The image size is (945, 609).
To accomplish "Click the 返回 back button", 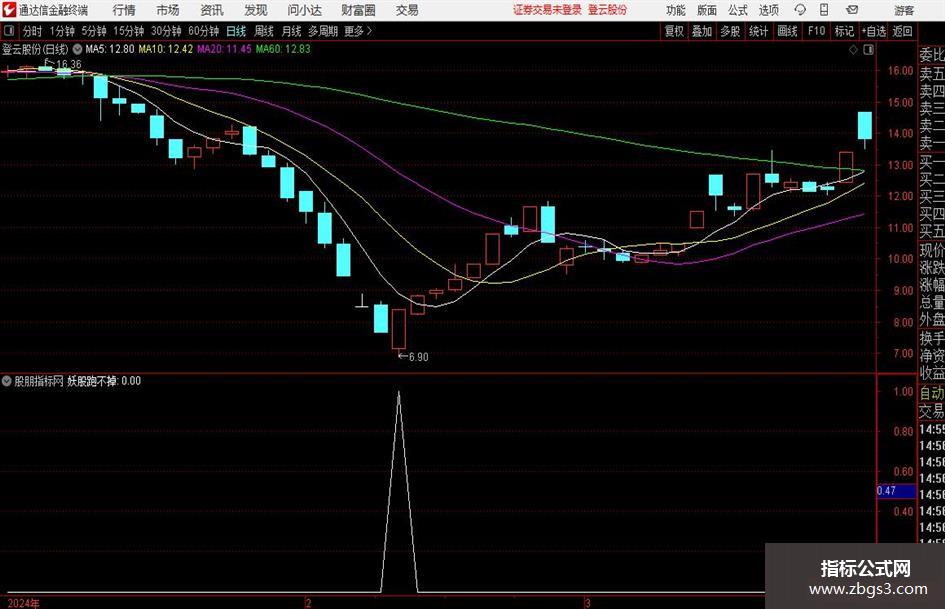I will (902, 31).
